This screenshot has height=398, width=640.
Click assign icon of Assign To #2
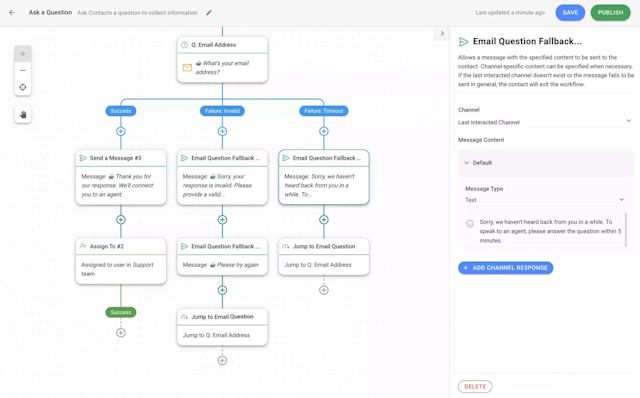83,246
